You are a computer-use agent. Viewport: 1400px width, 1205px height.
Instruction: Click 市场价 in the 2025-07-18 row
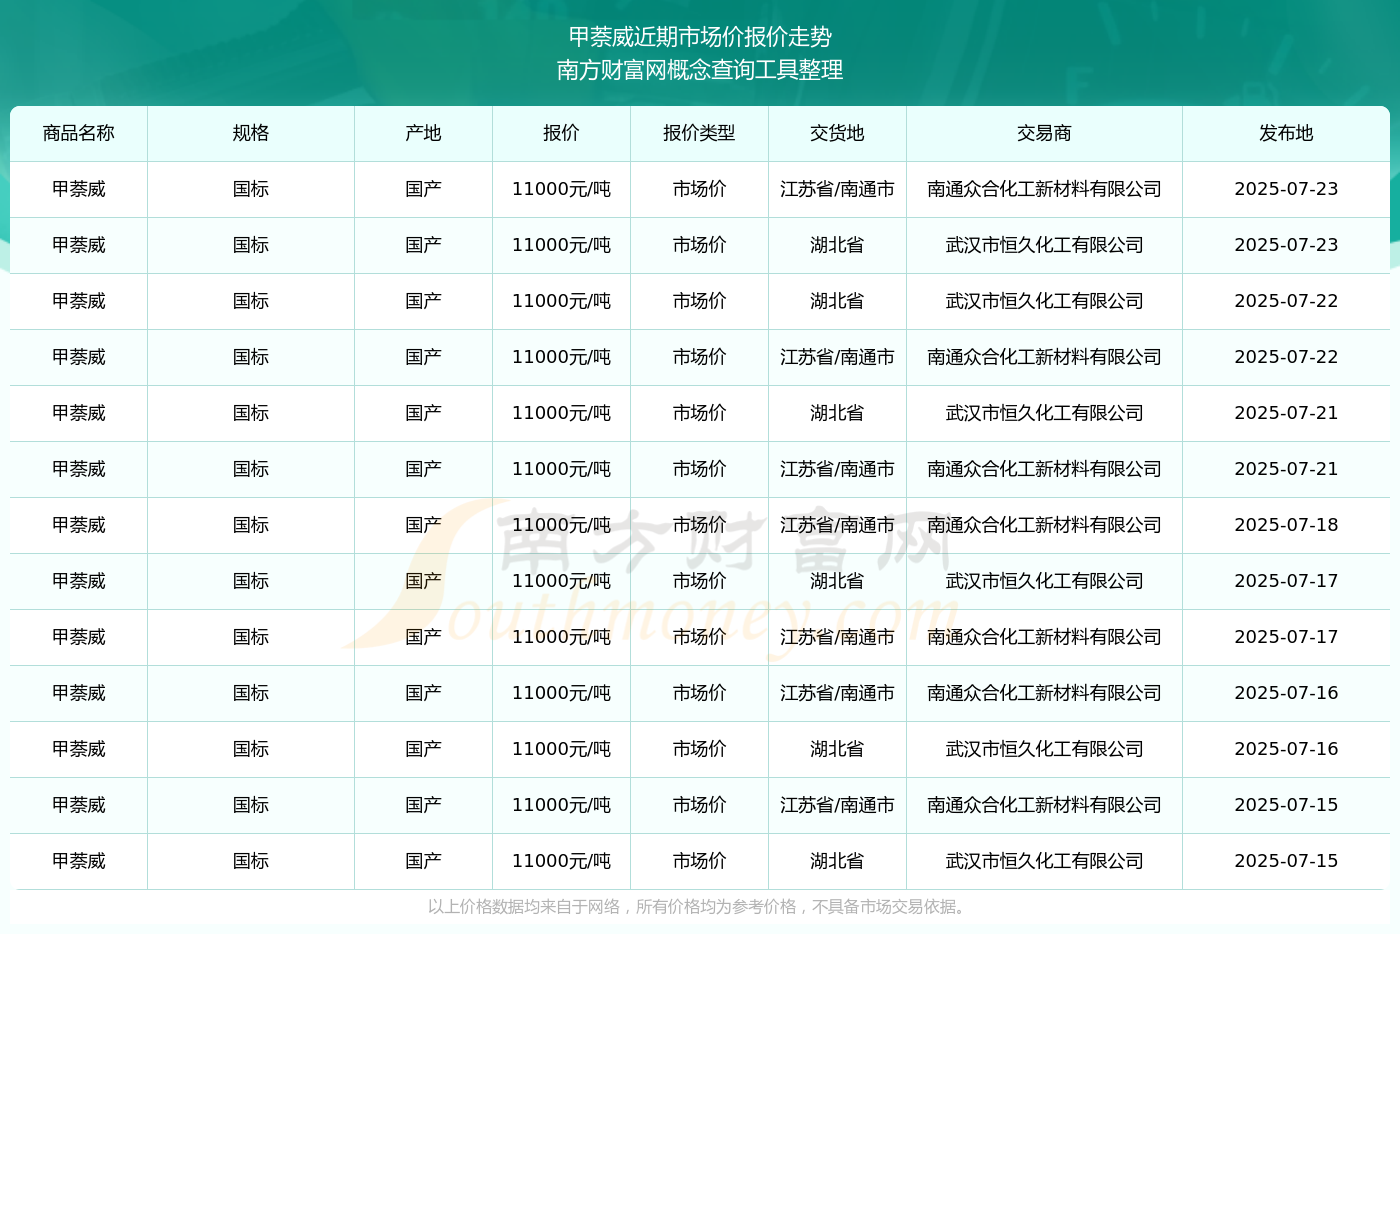pyautogui.click(x=699, y=525)
